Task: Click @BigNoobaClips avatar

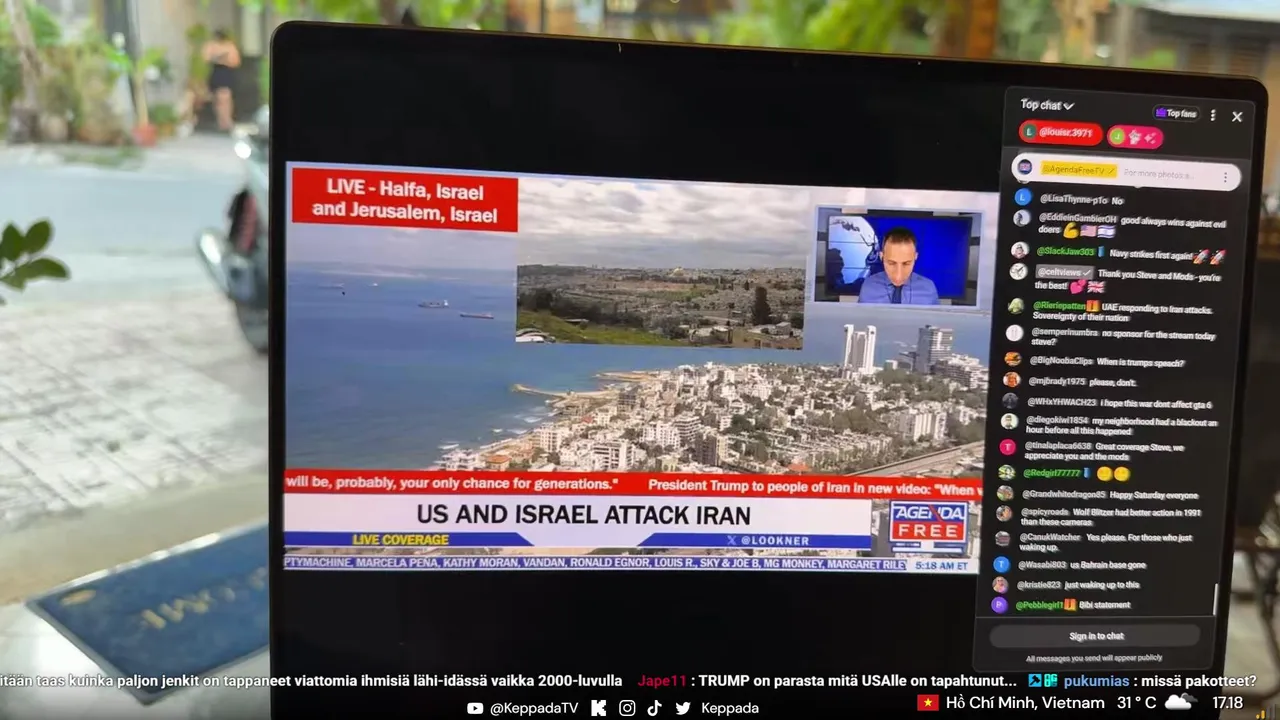Action: click(1013, 359)
